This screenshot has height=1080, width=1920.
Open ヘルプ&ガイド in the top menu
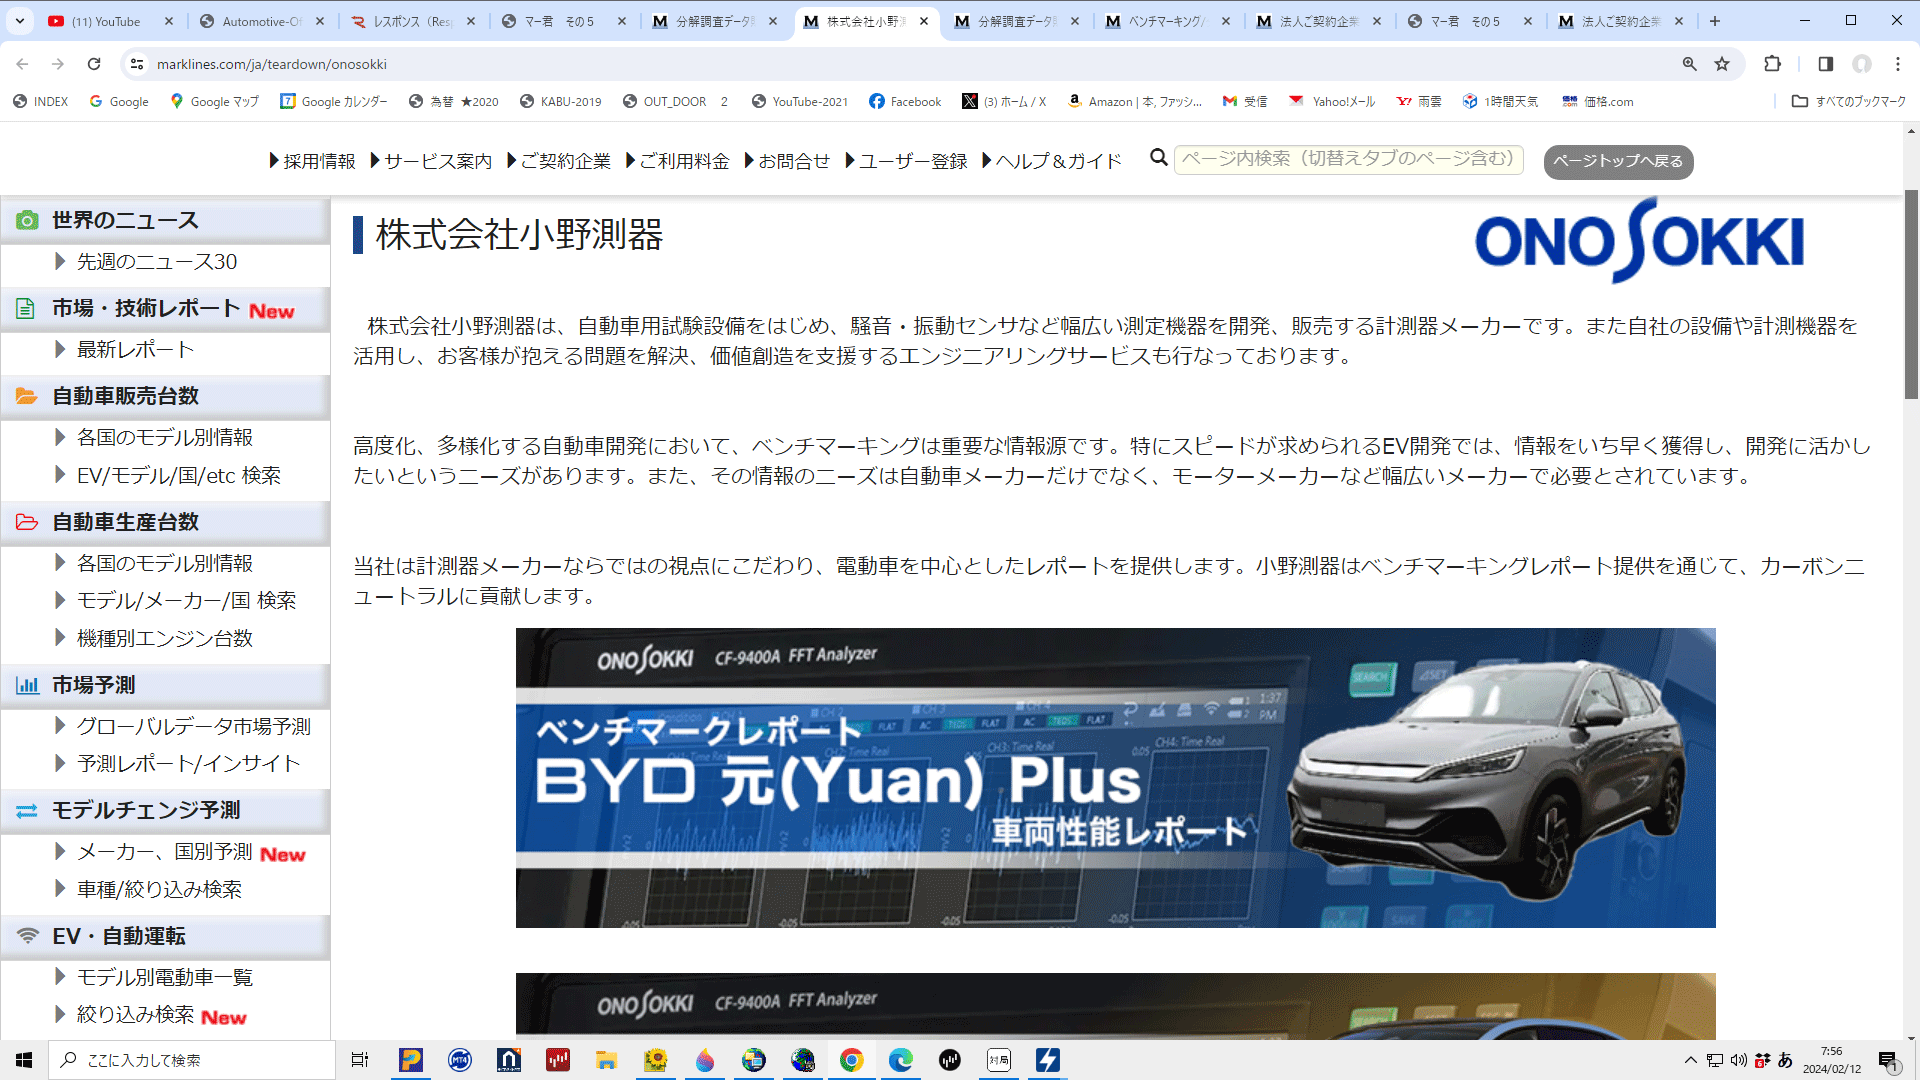pos(1052,161)
